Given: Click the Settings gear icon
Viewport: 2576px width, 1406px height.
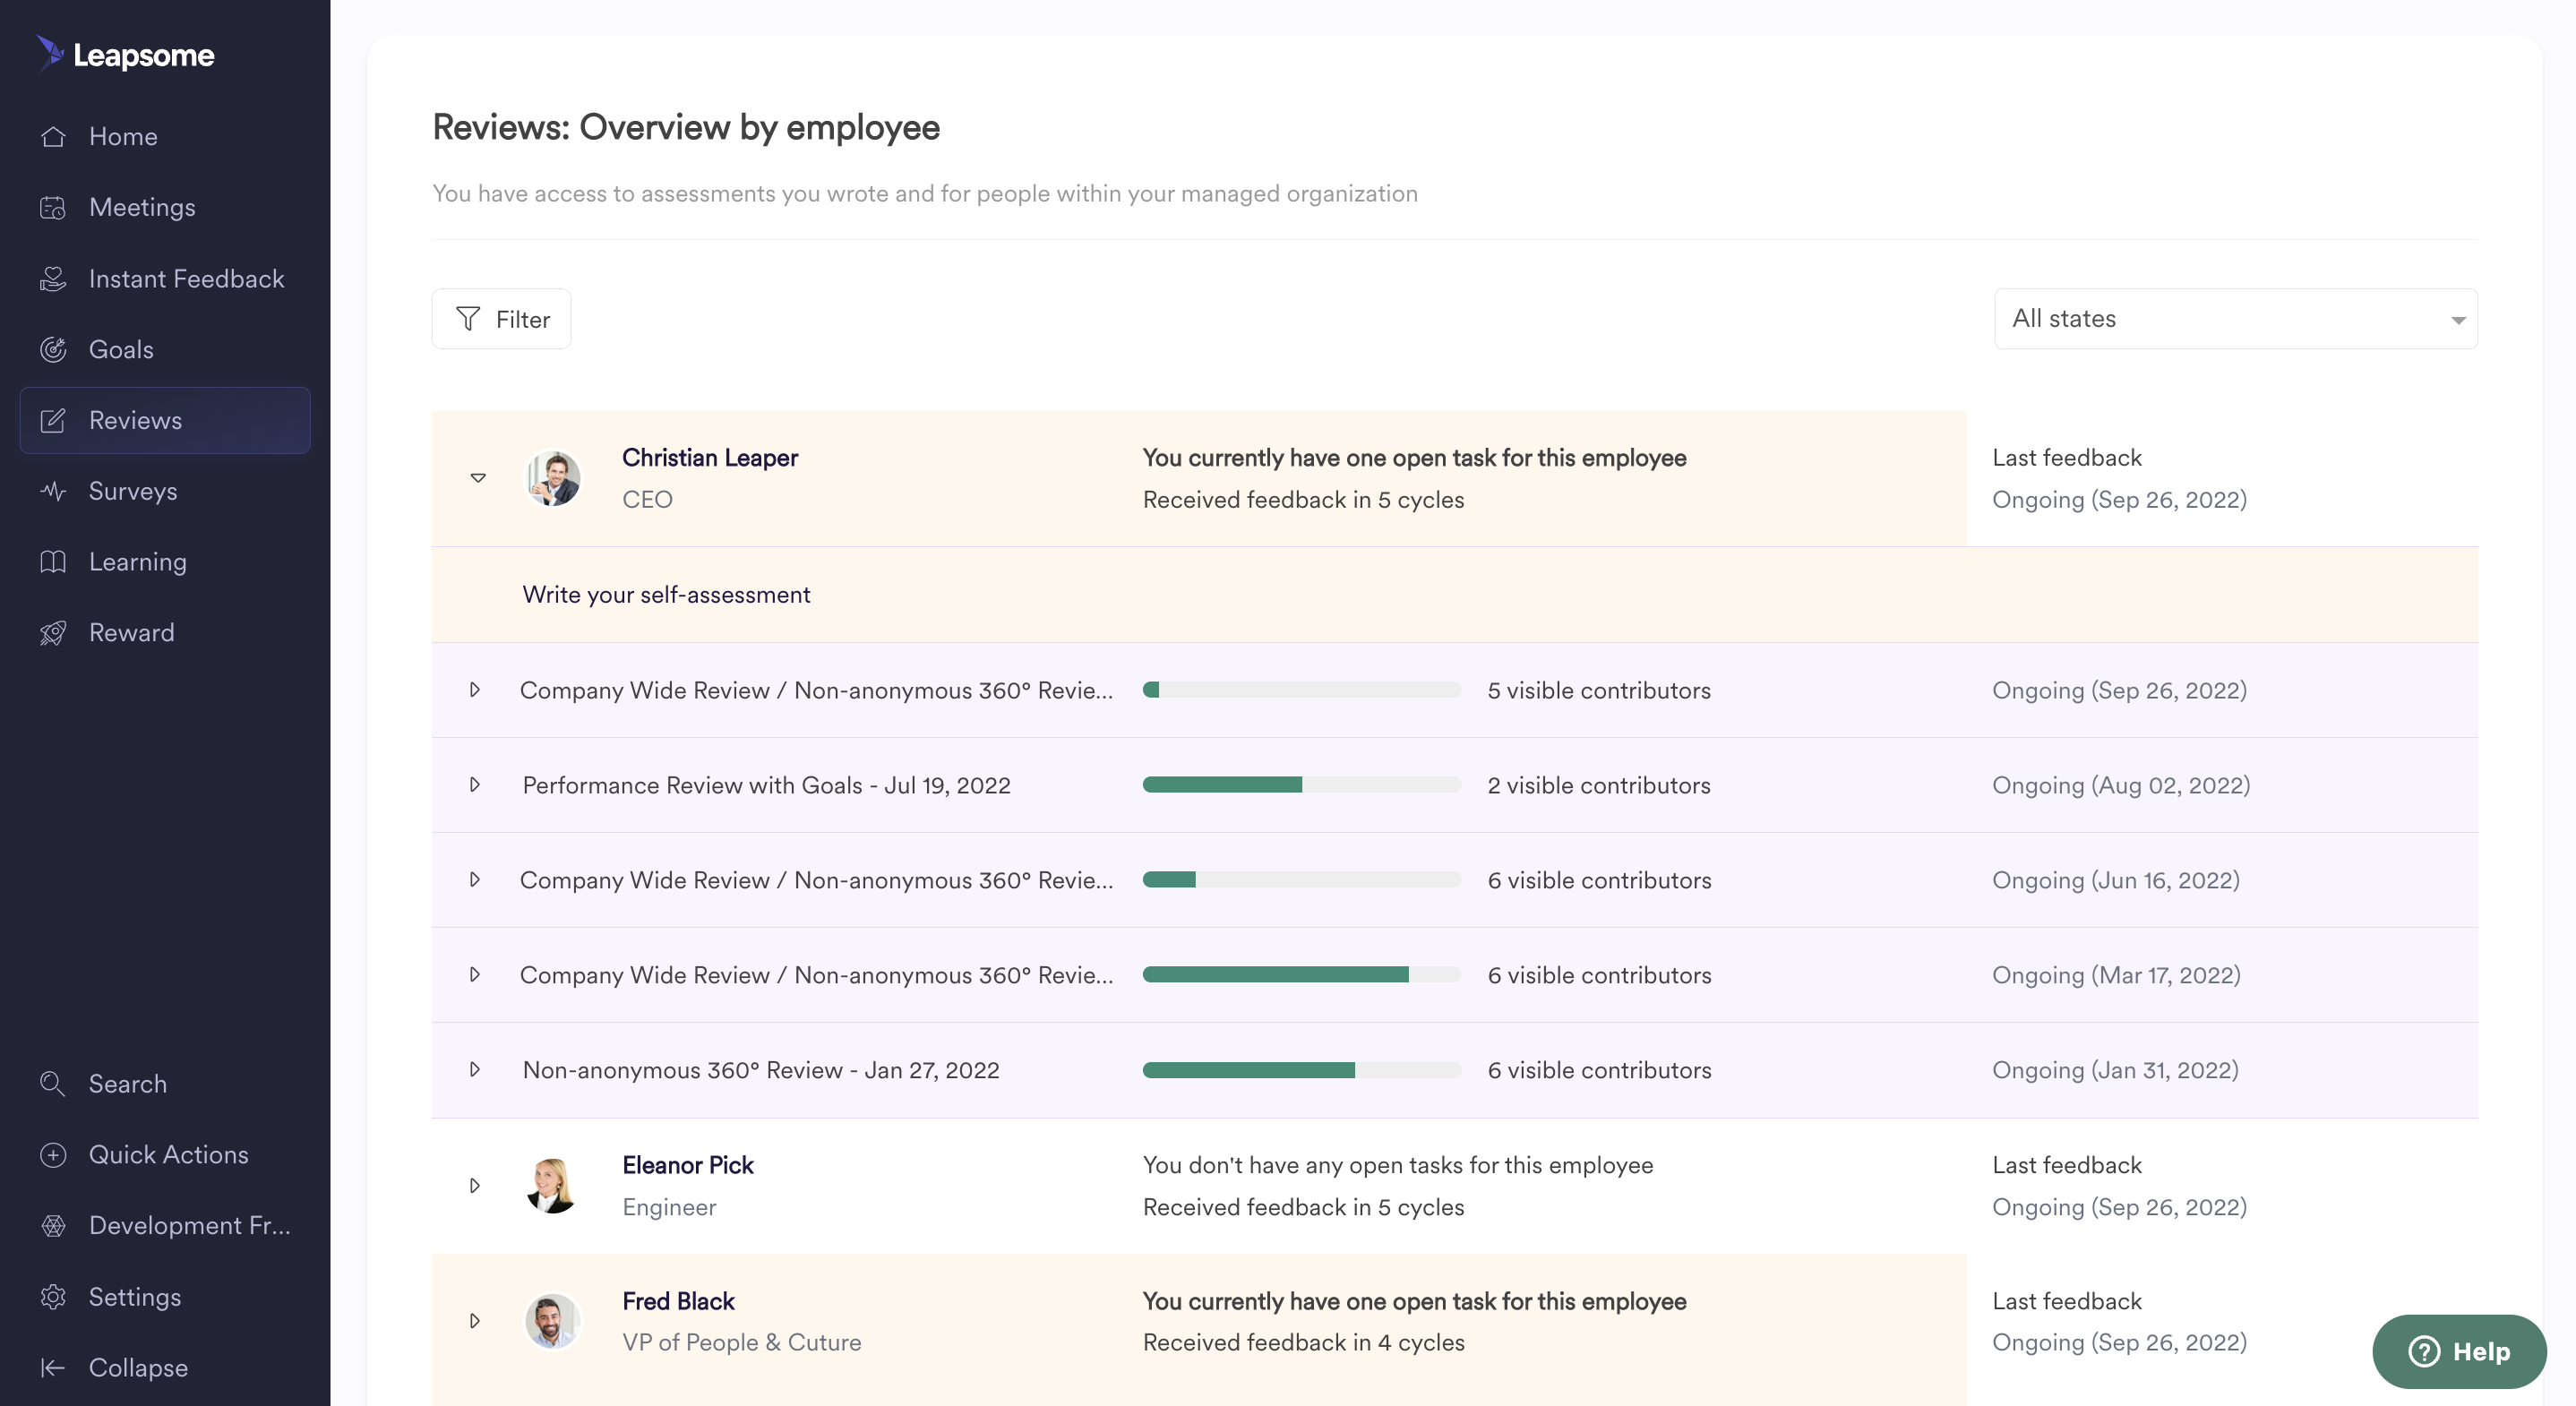Looking at the screenshot, I should (x=53, y=1297).
